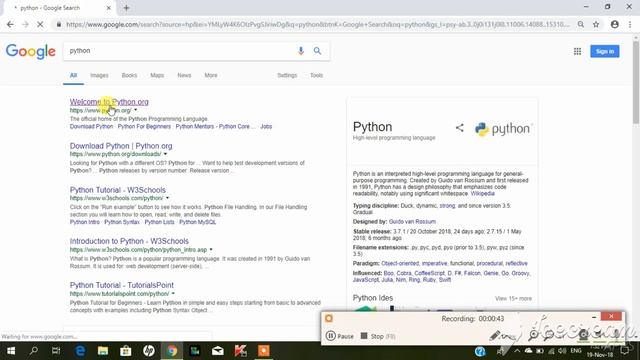The height and width of the screenshot is (360, 640).
Task: Click the Kaspersky icon in taskbar
Action: pyautogui.click(x=240, y=351)
